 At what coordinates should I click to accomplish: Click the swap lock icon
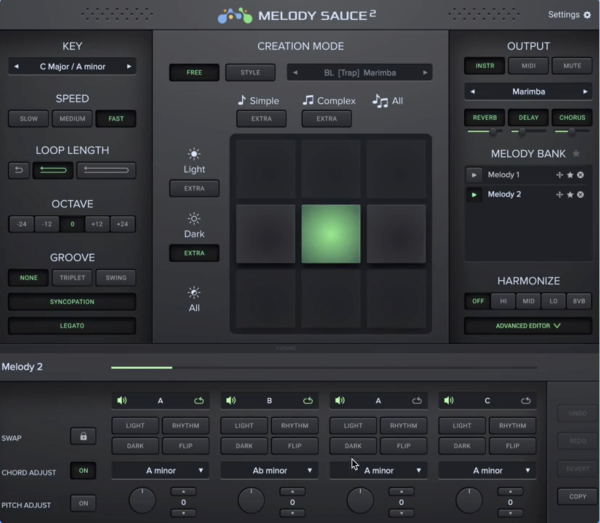[83, 436]
